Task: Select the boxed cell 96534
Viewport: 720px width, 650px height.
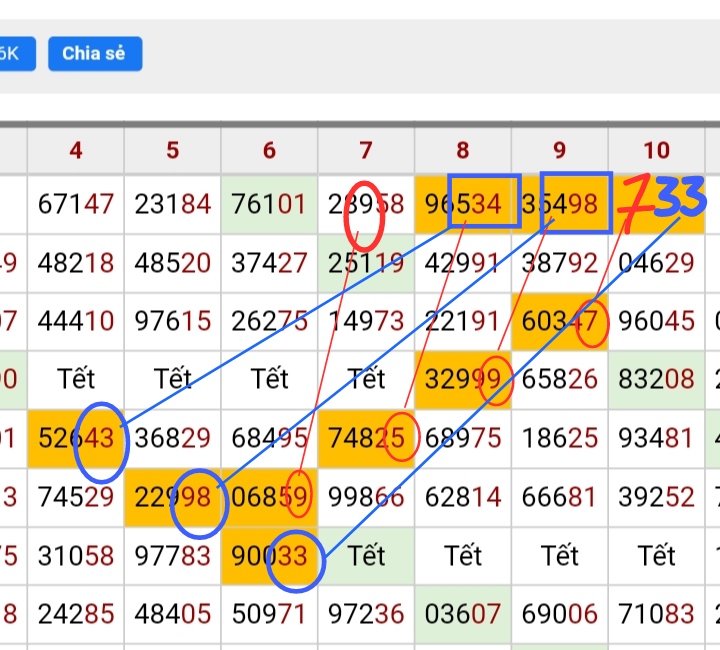Action: (463, 204)
